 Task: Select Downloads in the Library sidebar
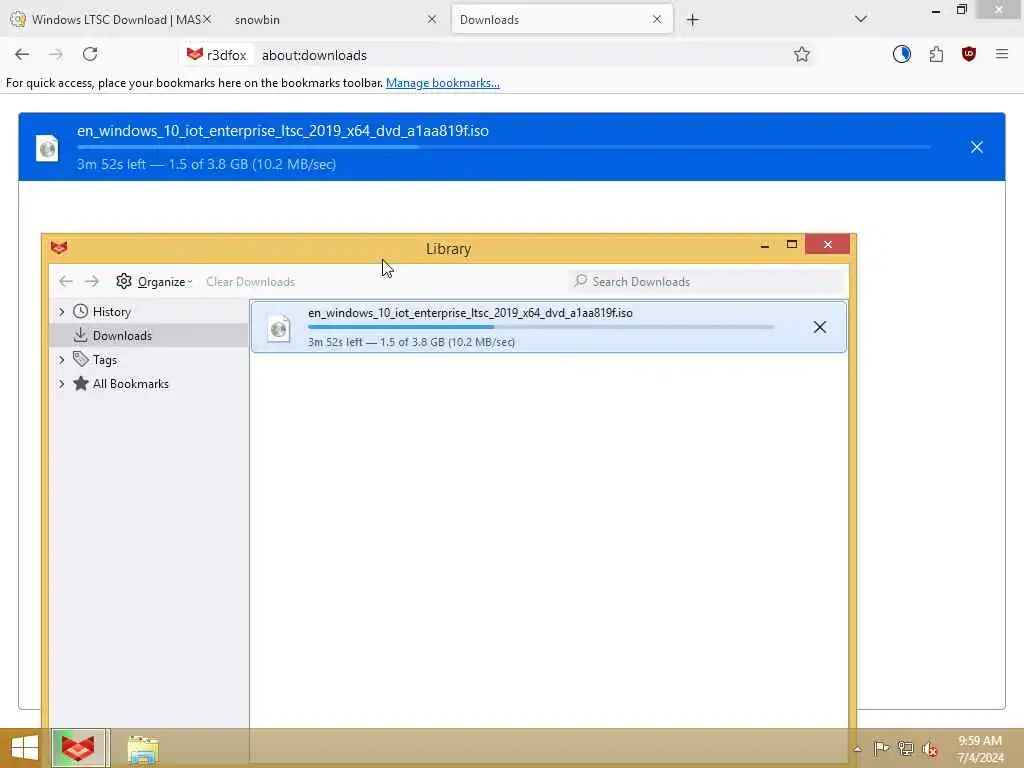pyautogui.click(x=122, y=336)
